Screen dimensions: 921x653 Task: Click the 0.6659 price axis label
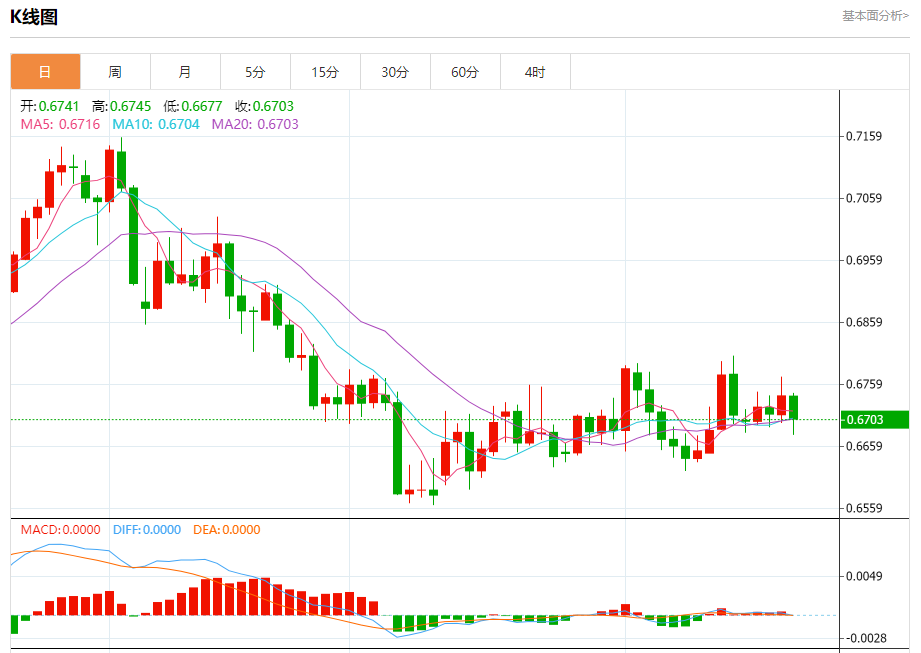coord(863,446)
